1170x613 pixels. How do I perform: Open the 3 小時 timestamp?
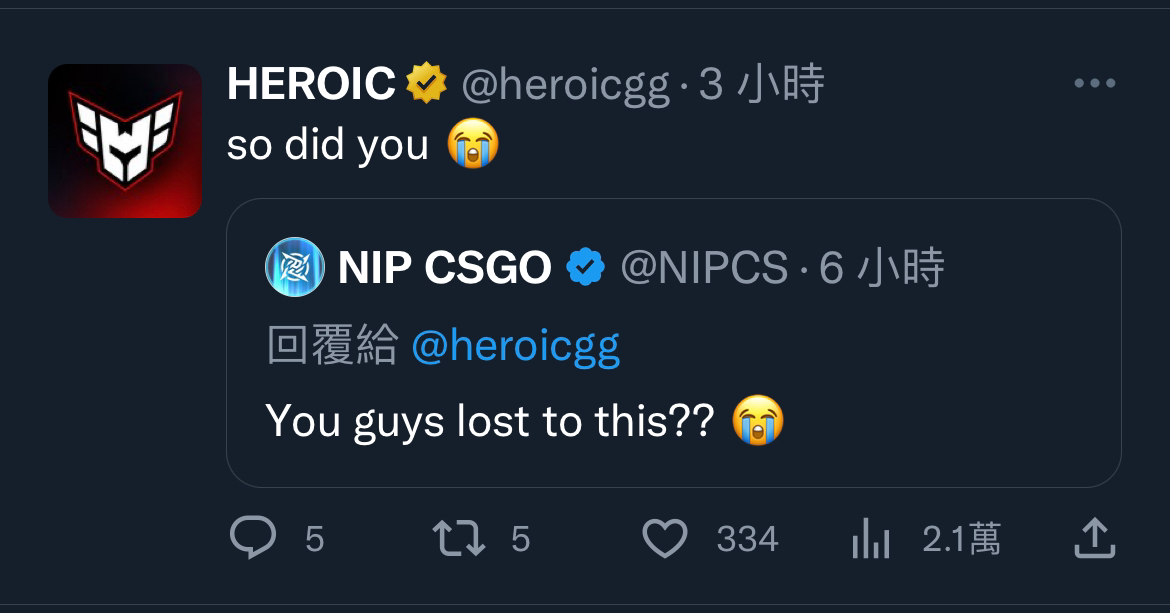761,83
